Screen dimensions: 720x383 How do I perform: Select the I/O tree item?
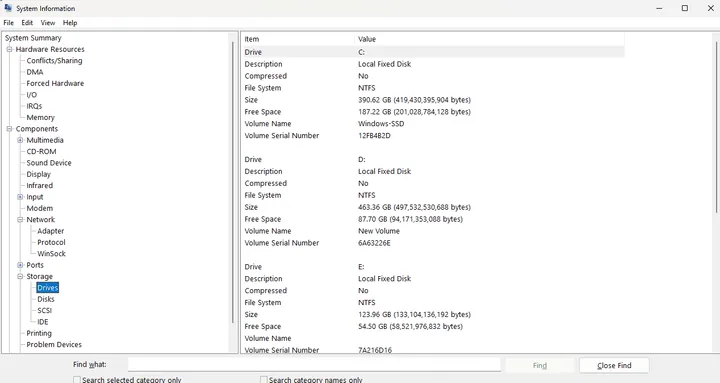click(32, 95)
